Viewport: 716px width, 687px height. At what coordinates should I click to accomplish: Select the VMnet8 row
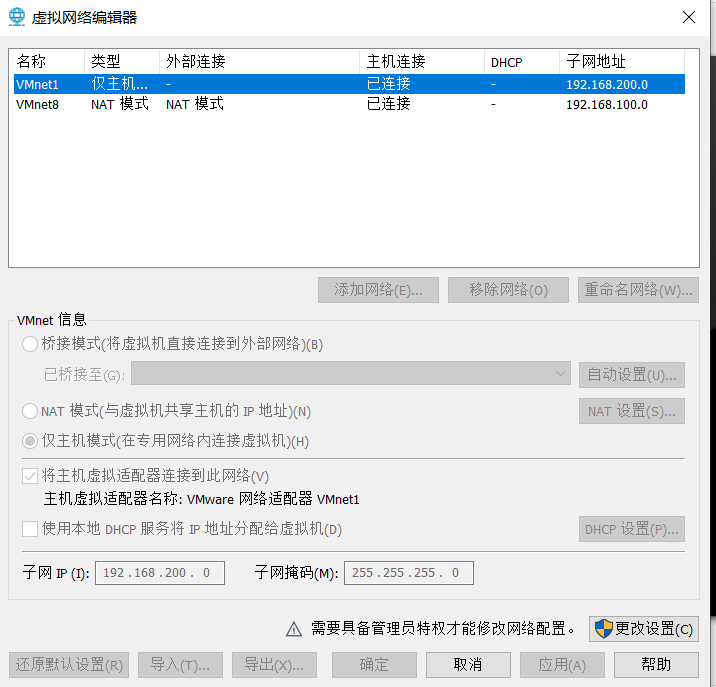pos(349,104)
